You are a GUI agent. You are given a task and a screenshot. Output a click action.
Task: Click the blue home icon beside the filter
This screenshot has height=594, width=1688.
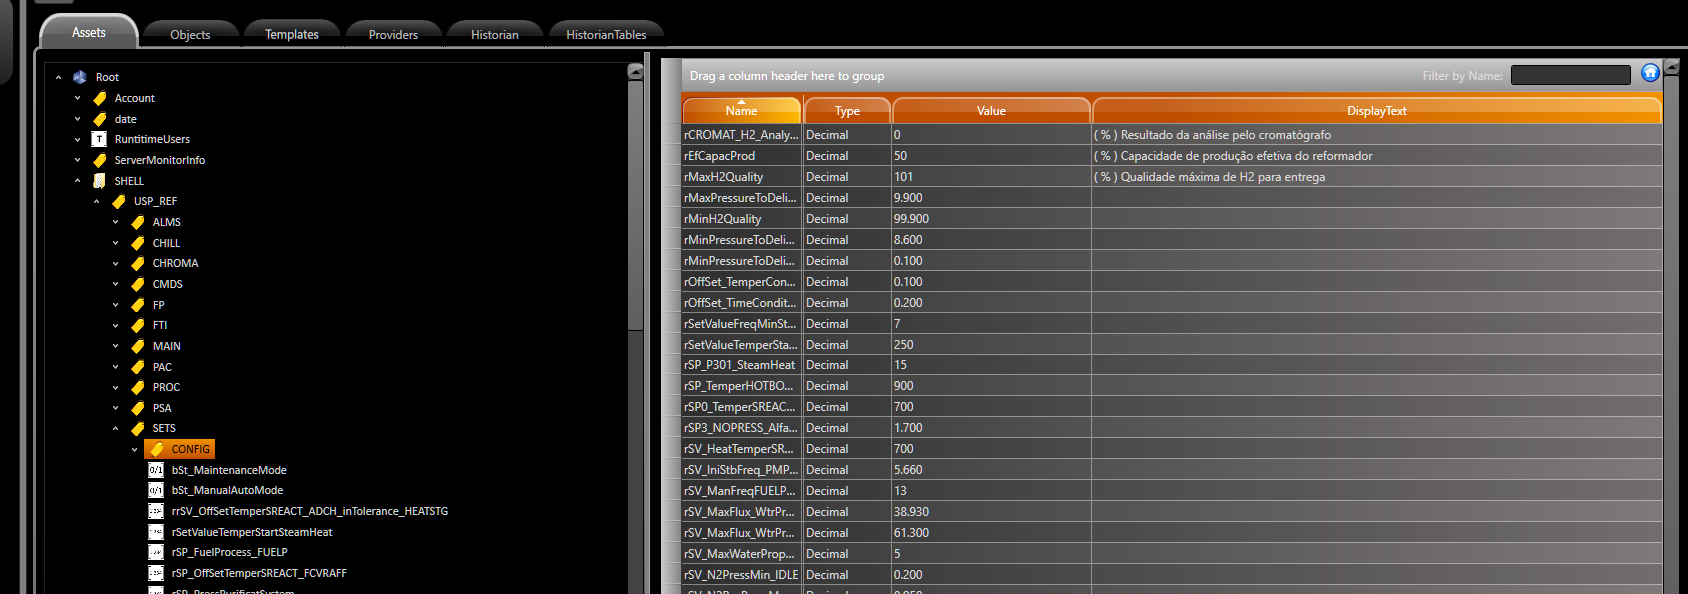click(1650, 73)
